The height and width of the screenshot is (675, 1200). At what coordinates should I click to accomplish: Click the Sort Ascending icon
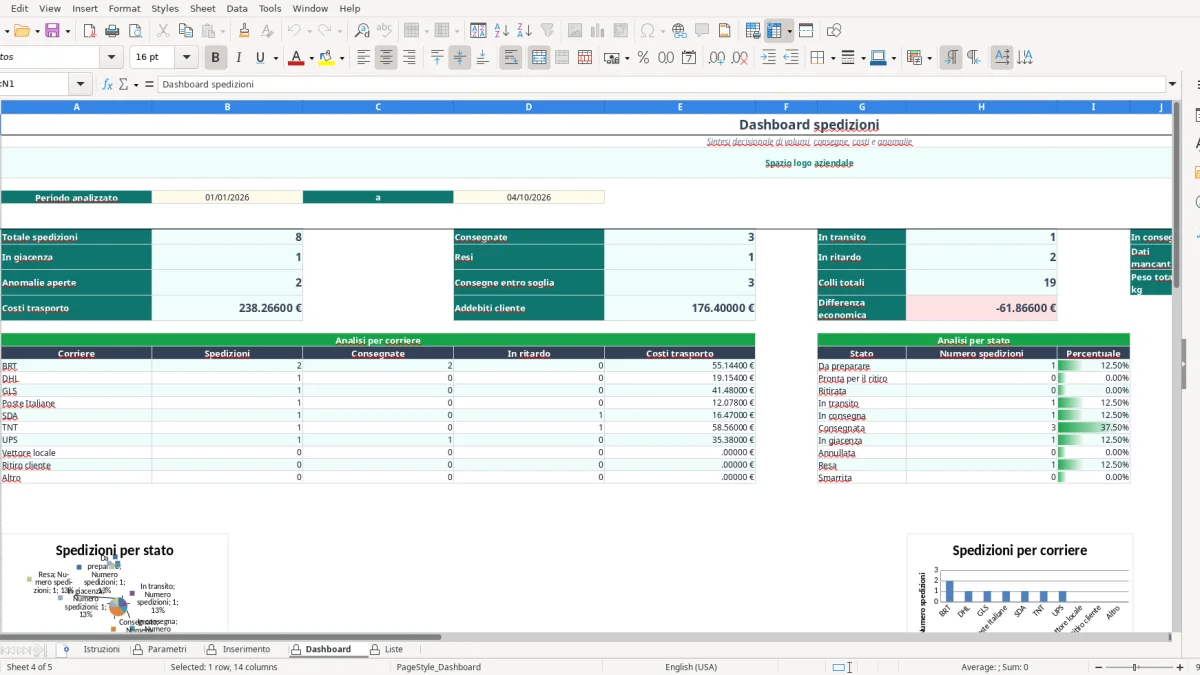(502, 31)
